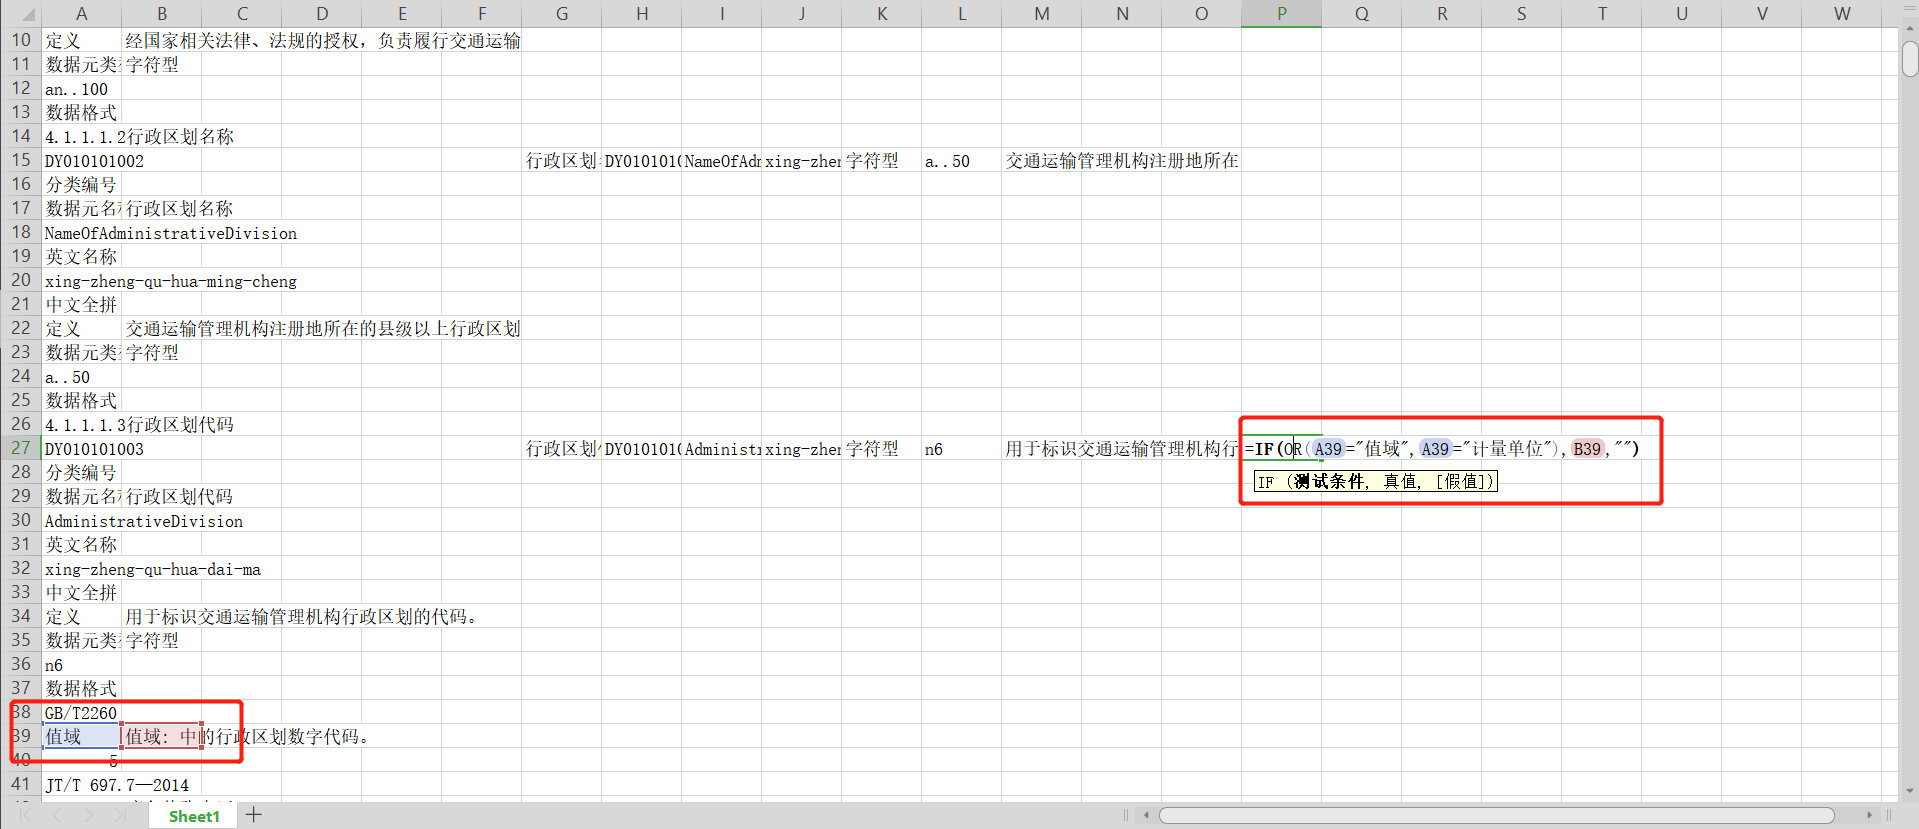Add a new sheet with the plus button
The width and height of the screenshot is (1919, 829).
[x=254, y=815]
